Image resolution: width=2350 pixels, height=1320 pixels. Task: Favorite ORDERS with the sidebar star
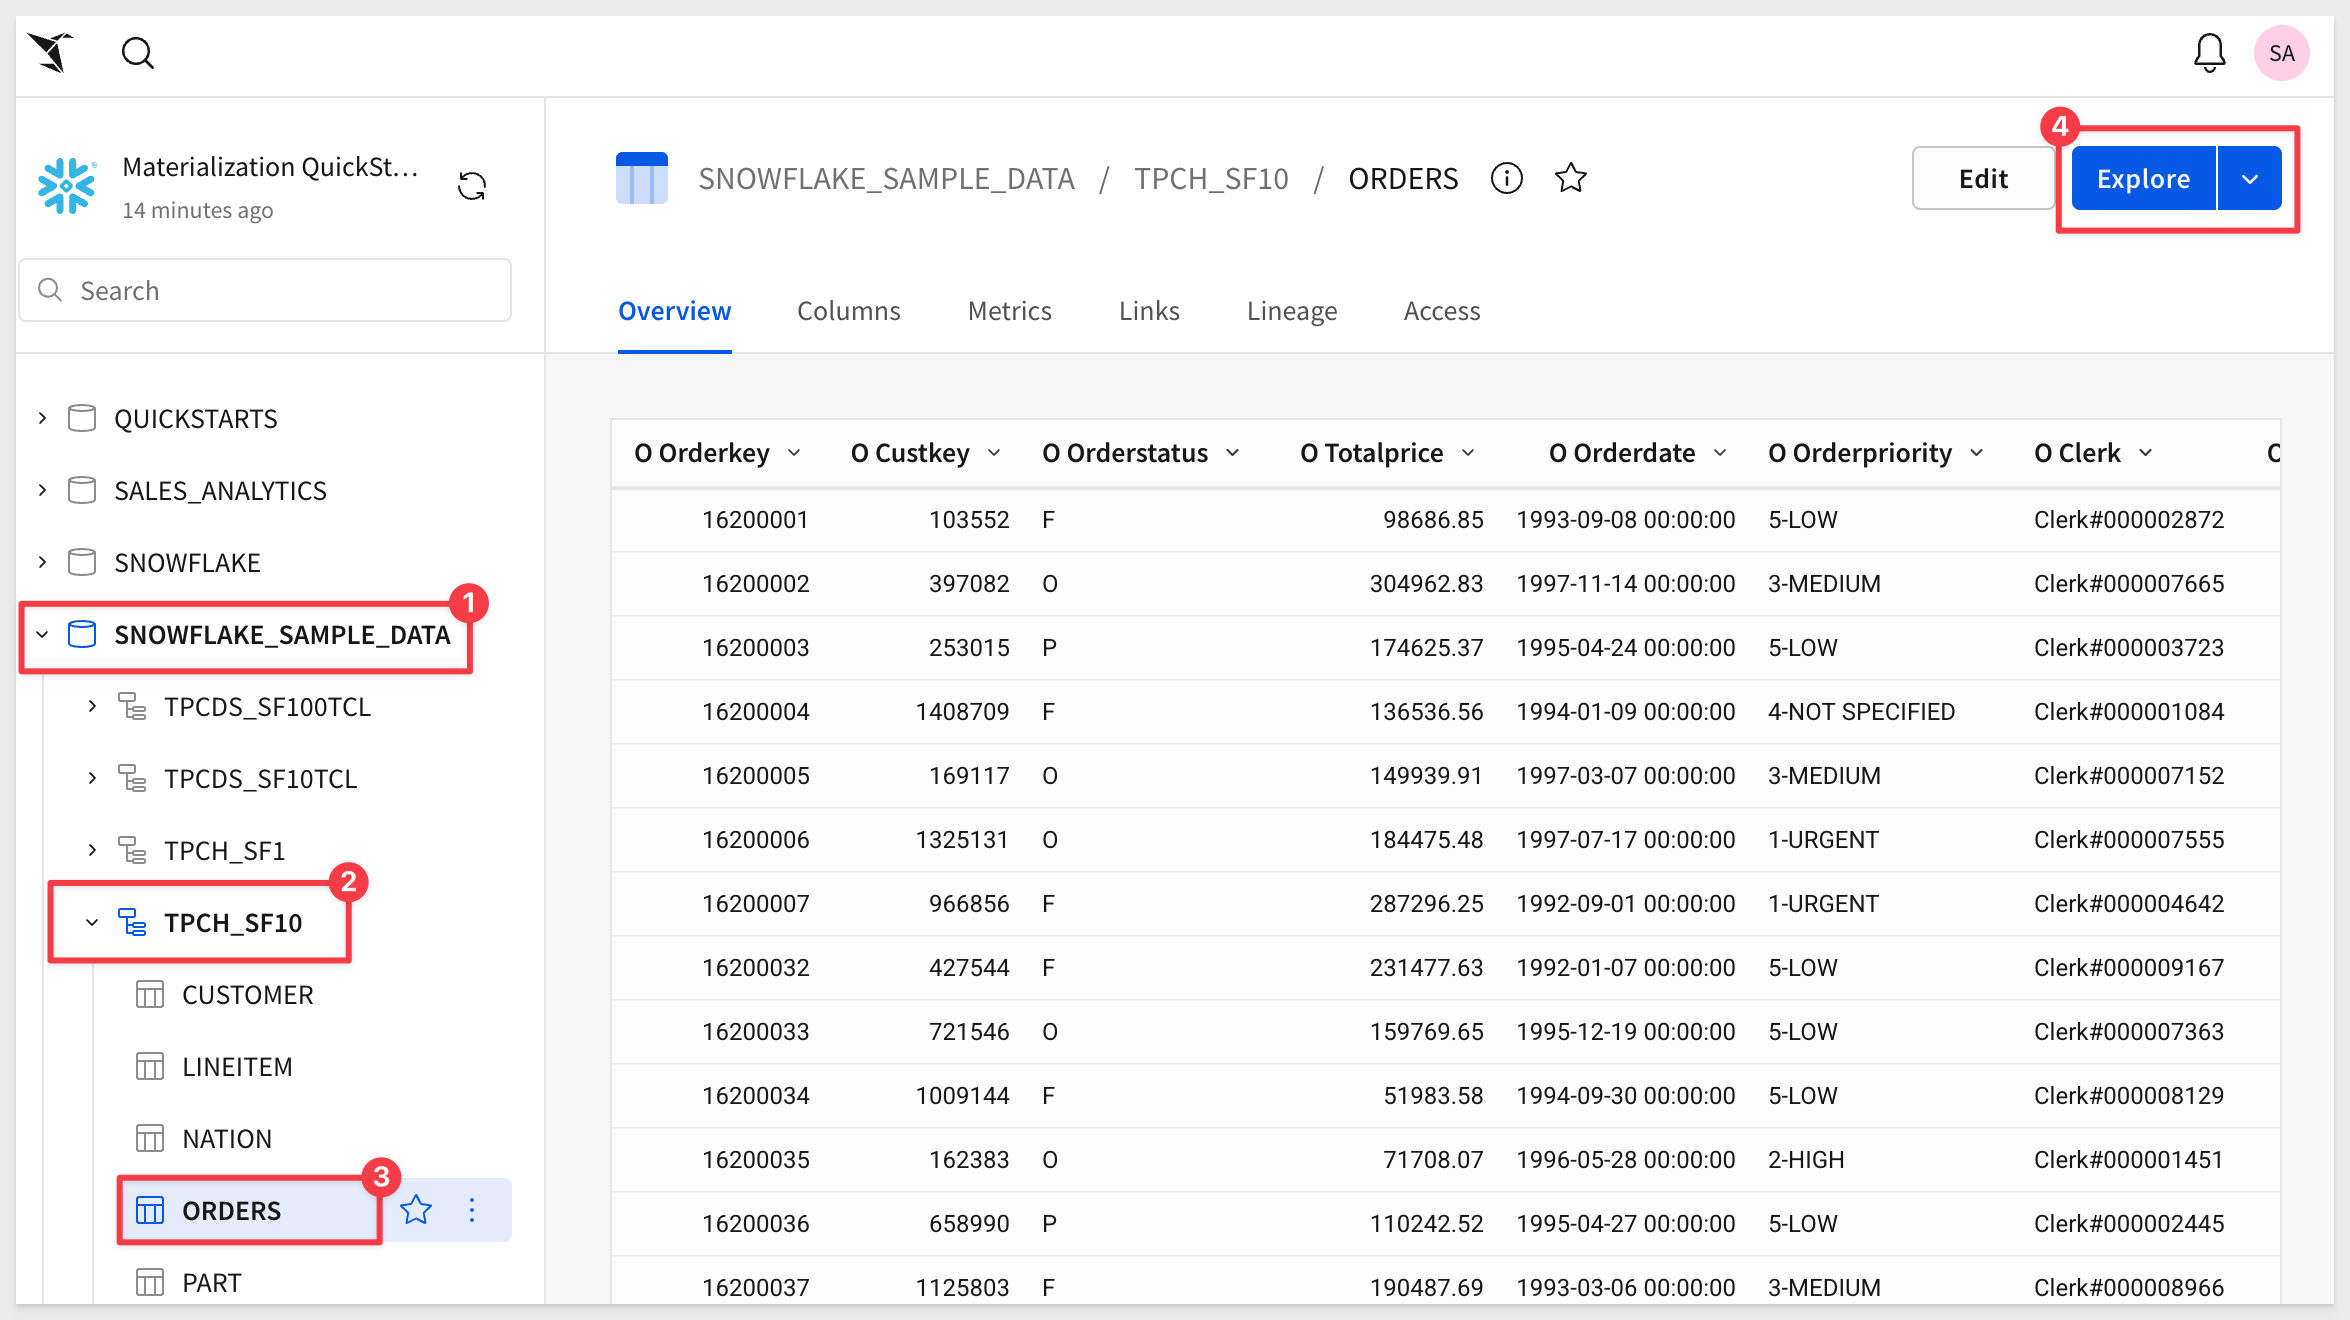coord(416,1210)
